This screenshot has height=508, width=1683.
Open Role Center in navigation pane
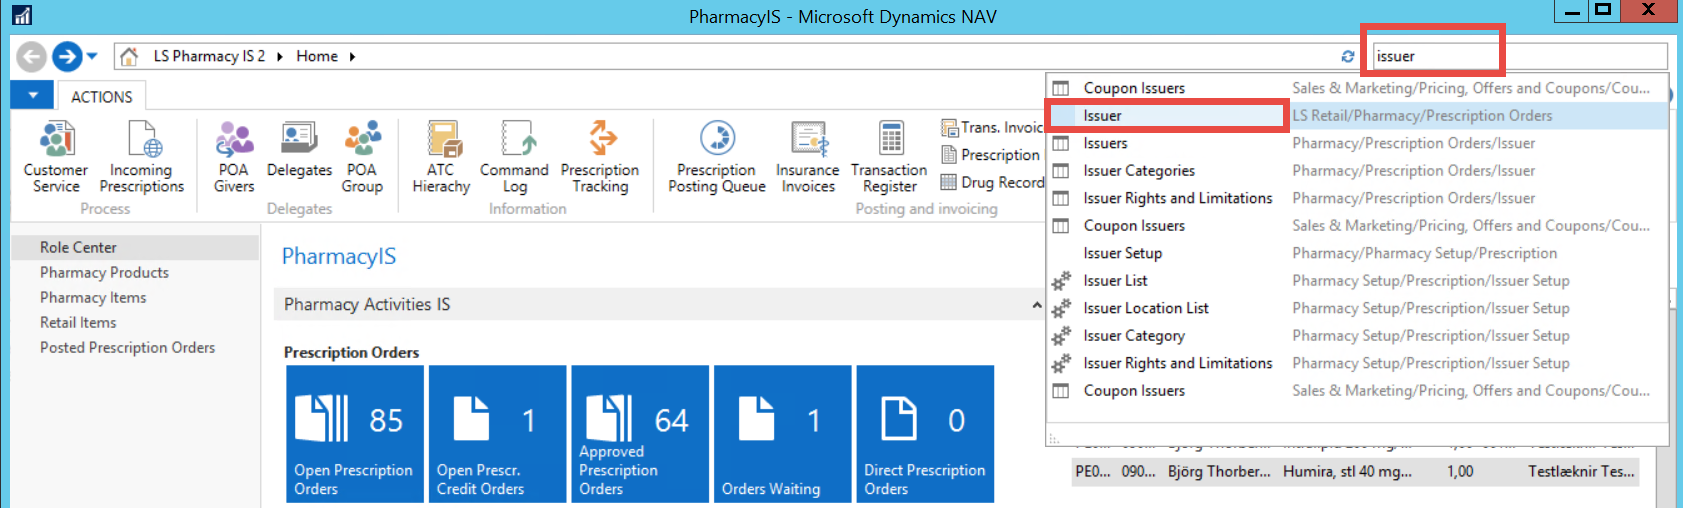point(135,247)
